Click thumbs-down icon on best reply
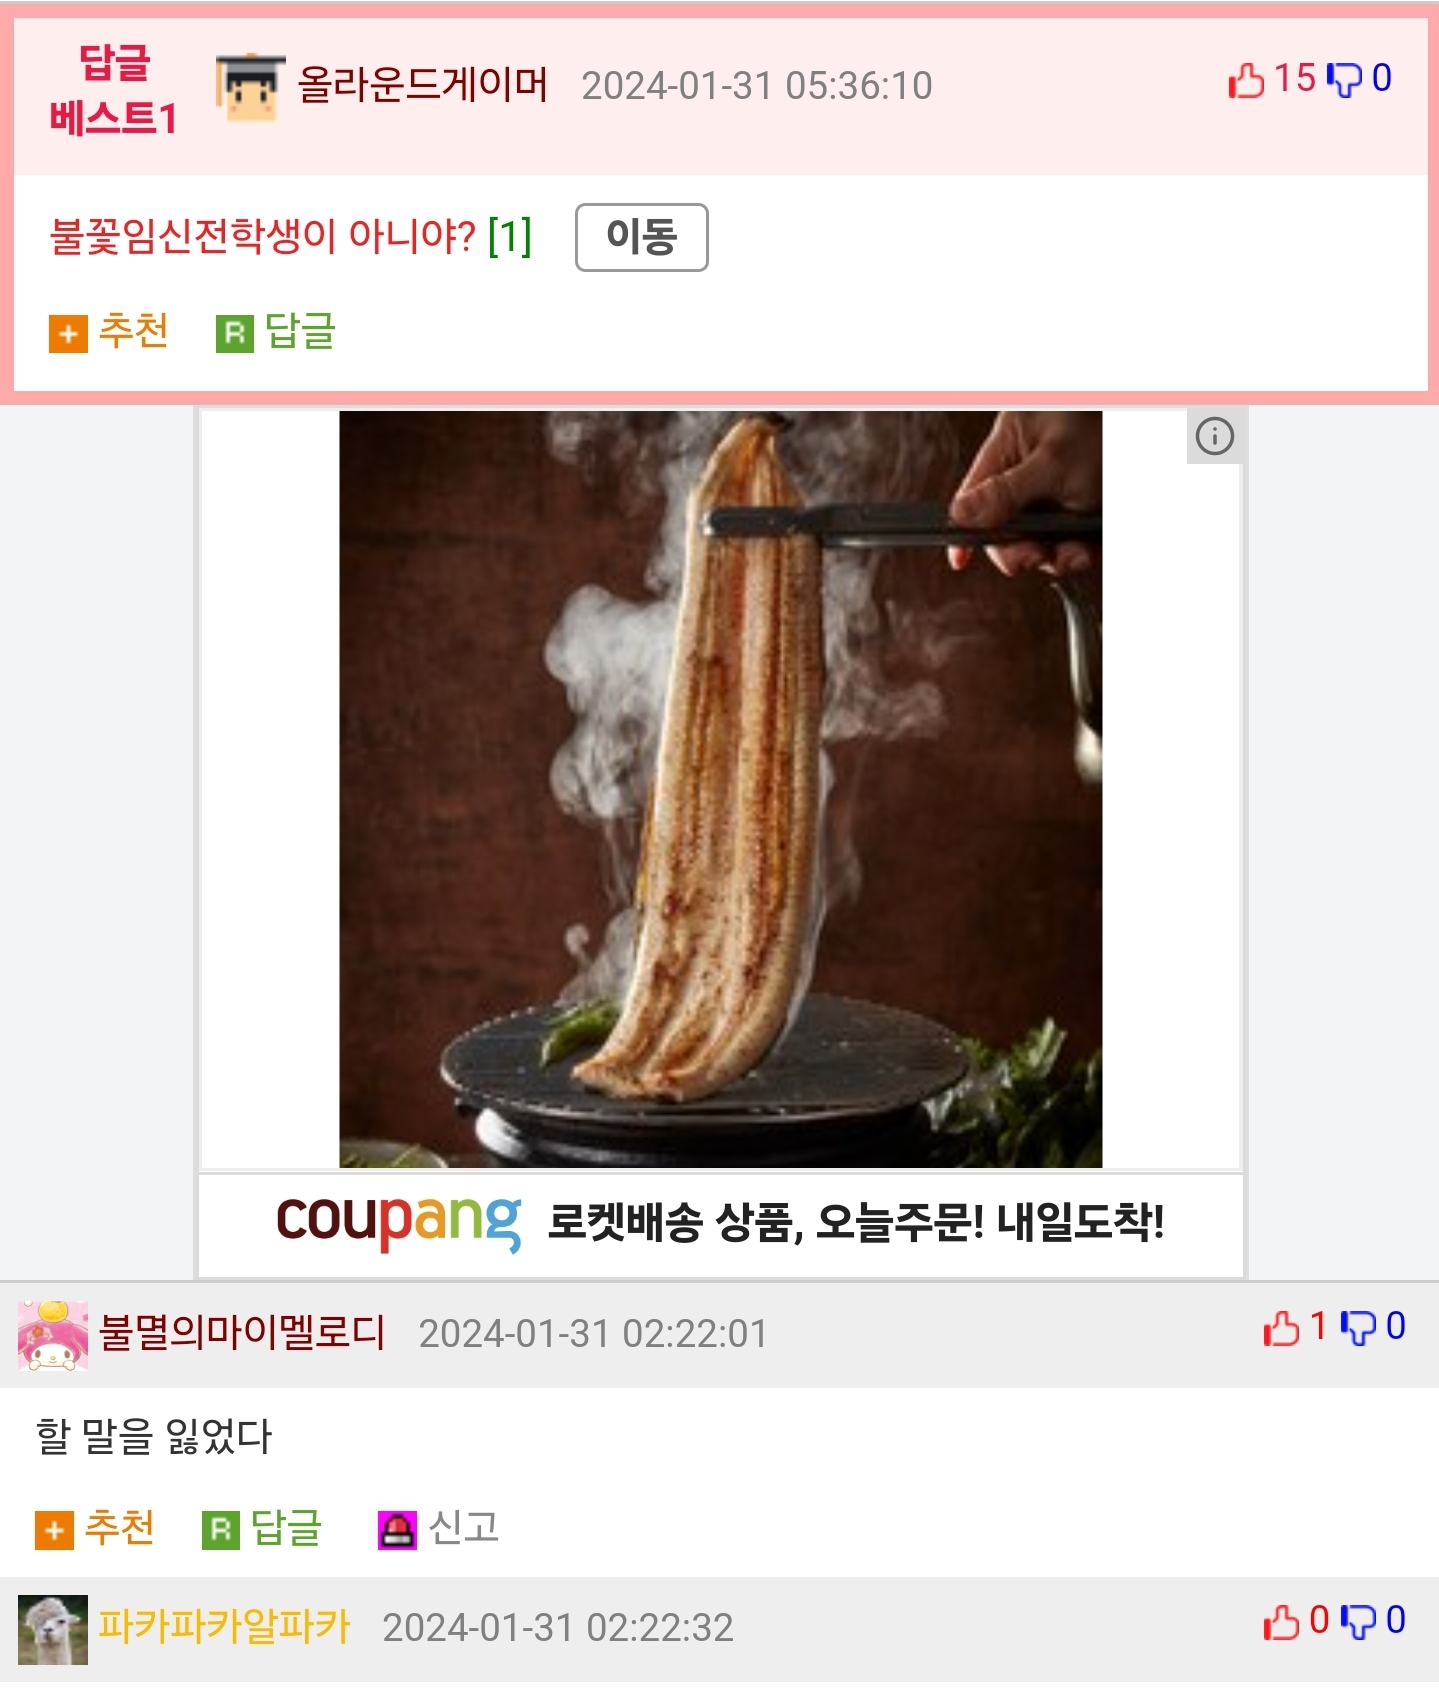Image resolution: width=1439 pixels, height=1702 pixels. pyautogui.click(x=1344, y=80)
